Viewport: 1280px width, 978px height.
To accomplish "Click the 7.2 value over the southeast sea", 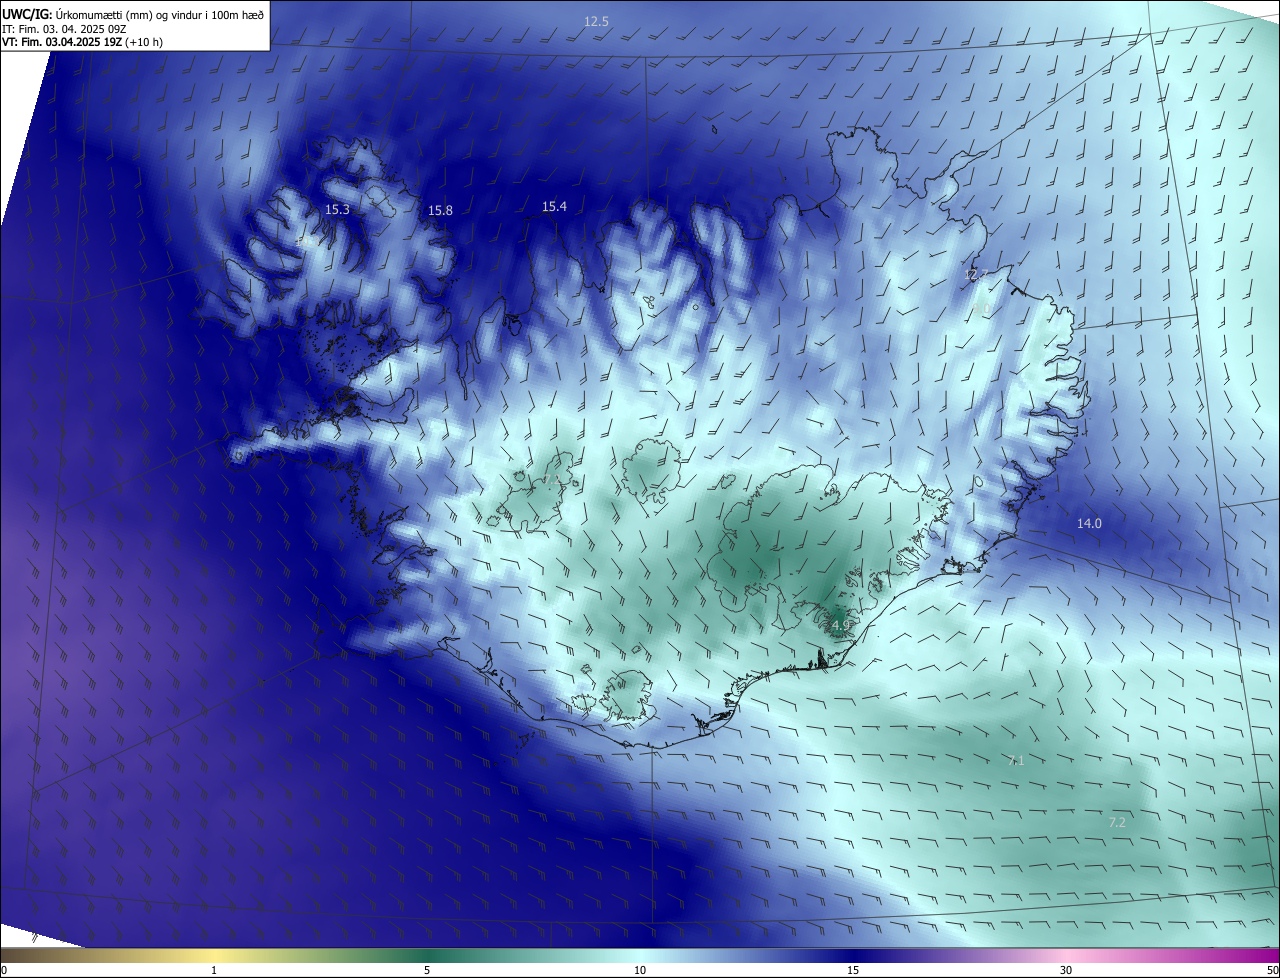I will click(x=1117, y=822).
